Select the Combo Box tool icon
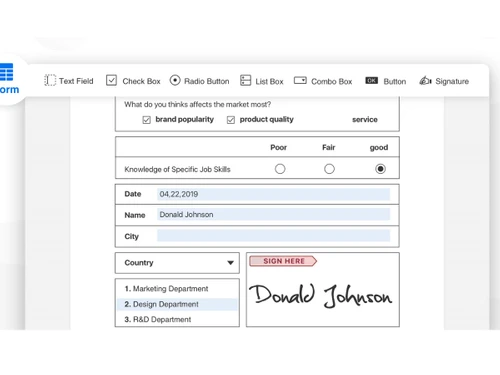This screenshot has height=375, width=500. 300,80
